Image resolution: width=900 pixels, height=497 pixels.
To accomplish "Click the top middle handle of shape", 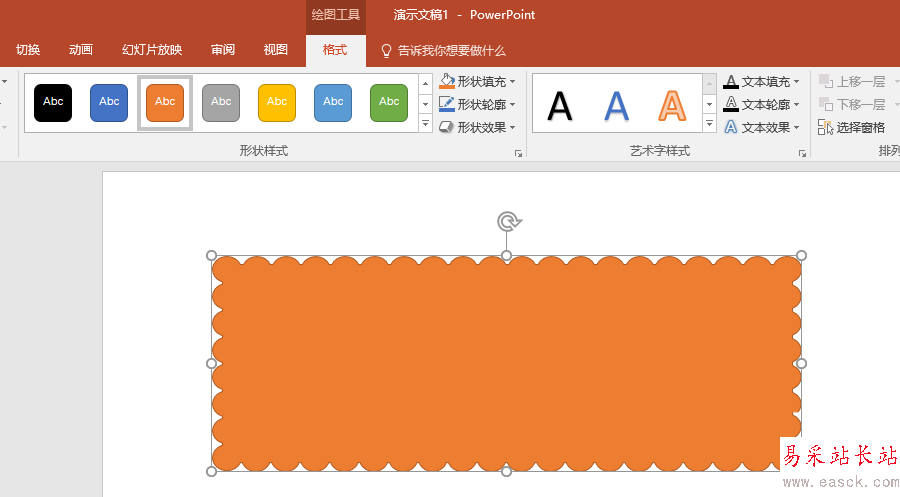I will coord(506,255).
